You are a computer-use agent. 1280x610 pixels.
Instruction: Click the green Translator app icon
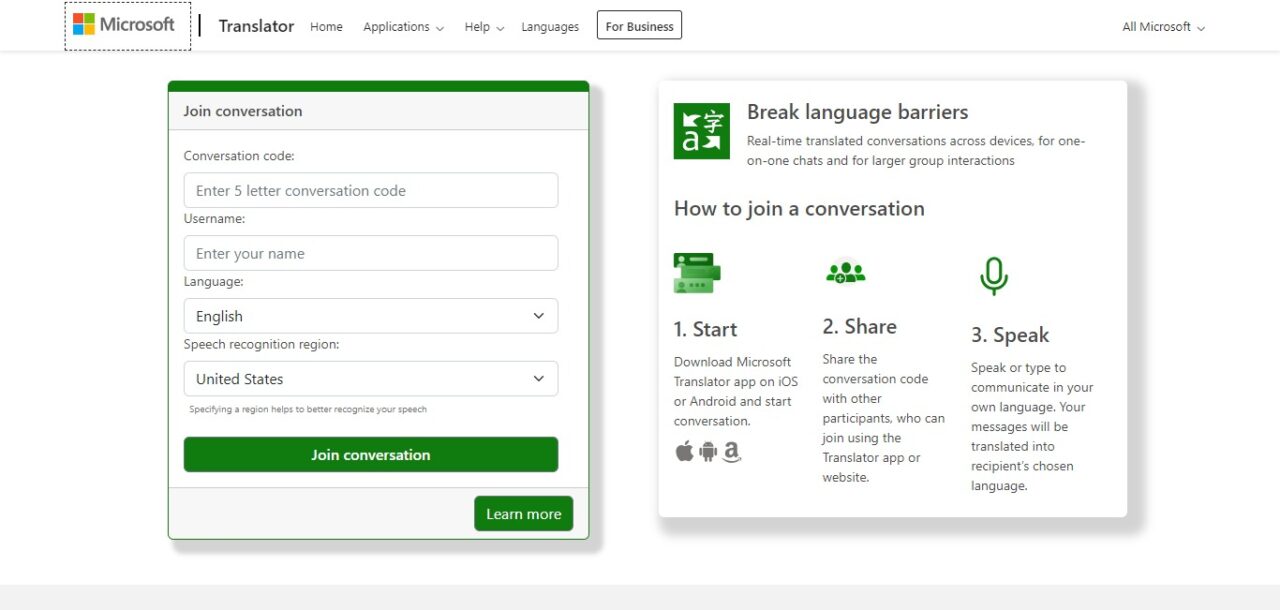click(x=701, y=131)
